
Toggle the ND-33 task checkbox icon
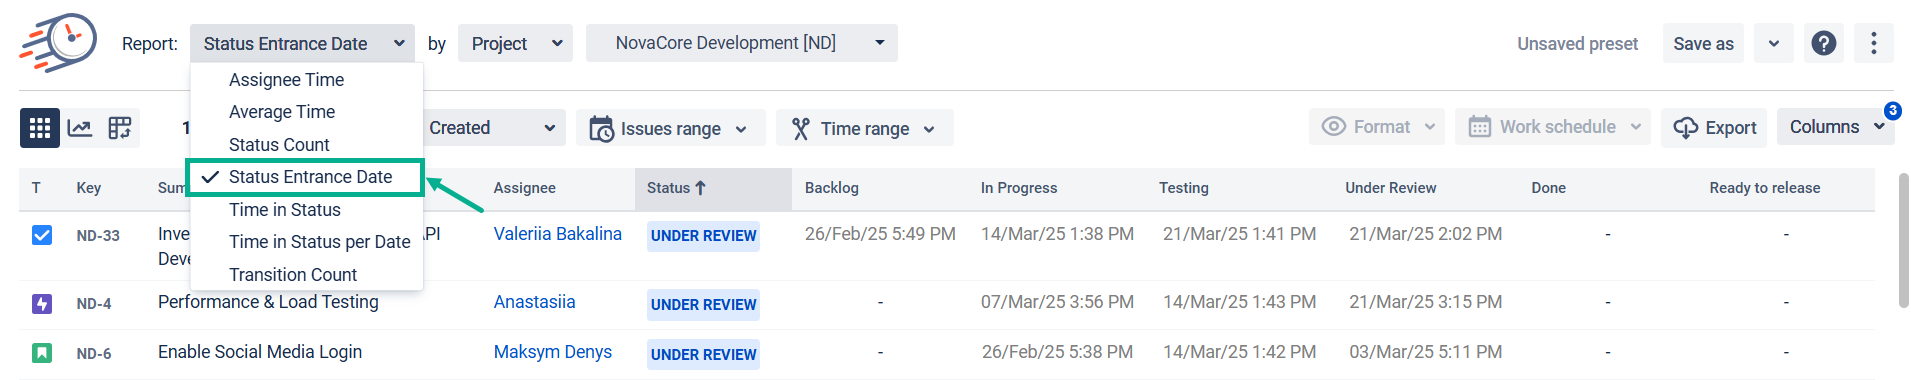point(42,235)
